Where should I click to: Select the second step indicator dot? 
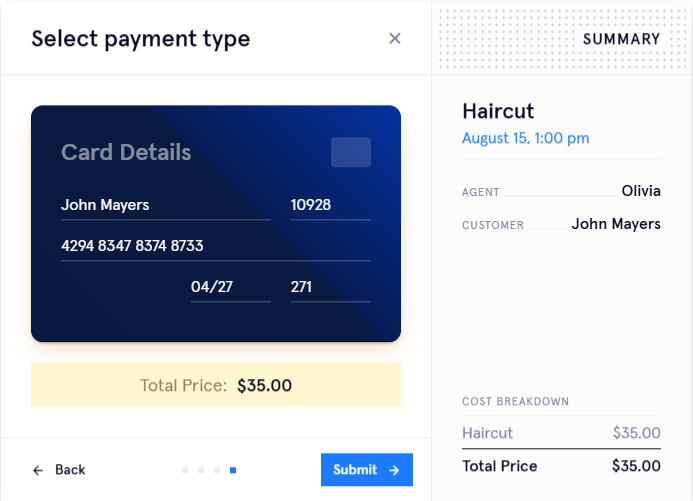(201, 470)
